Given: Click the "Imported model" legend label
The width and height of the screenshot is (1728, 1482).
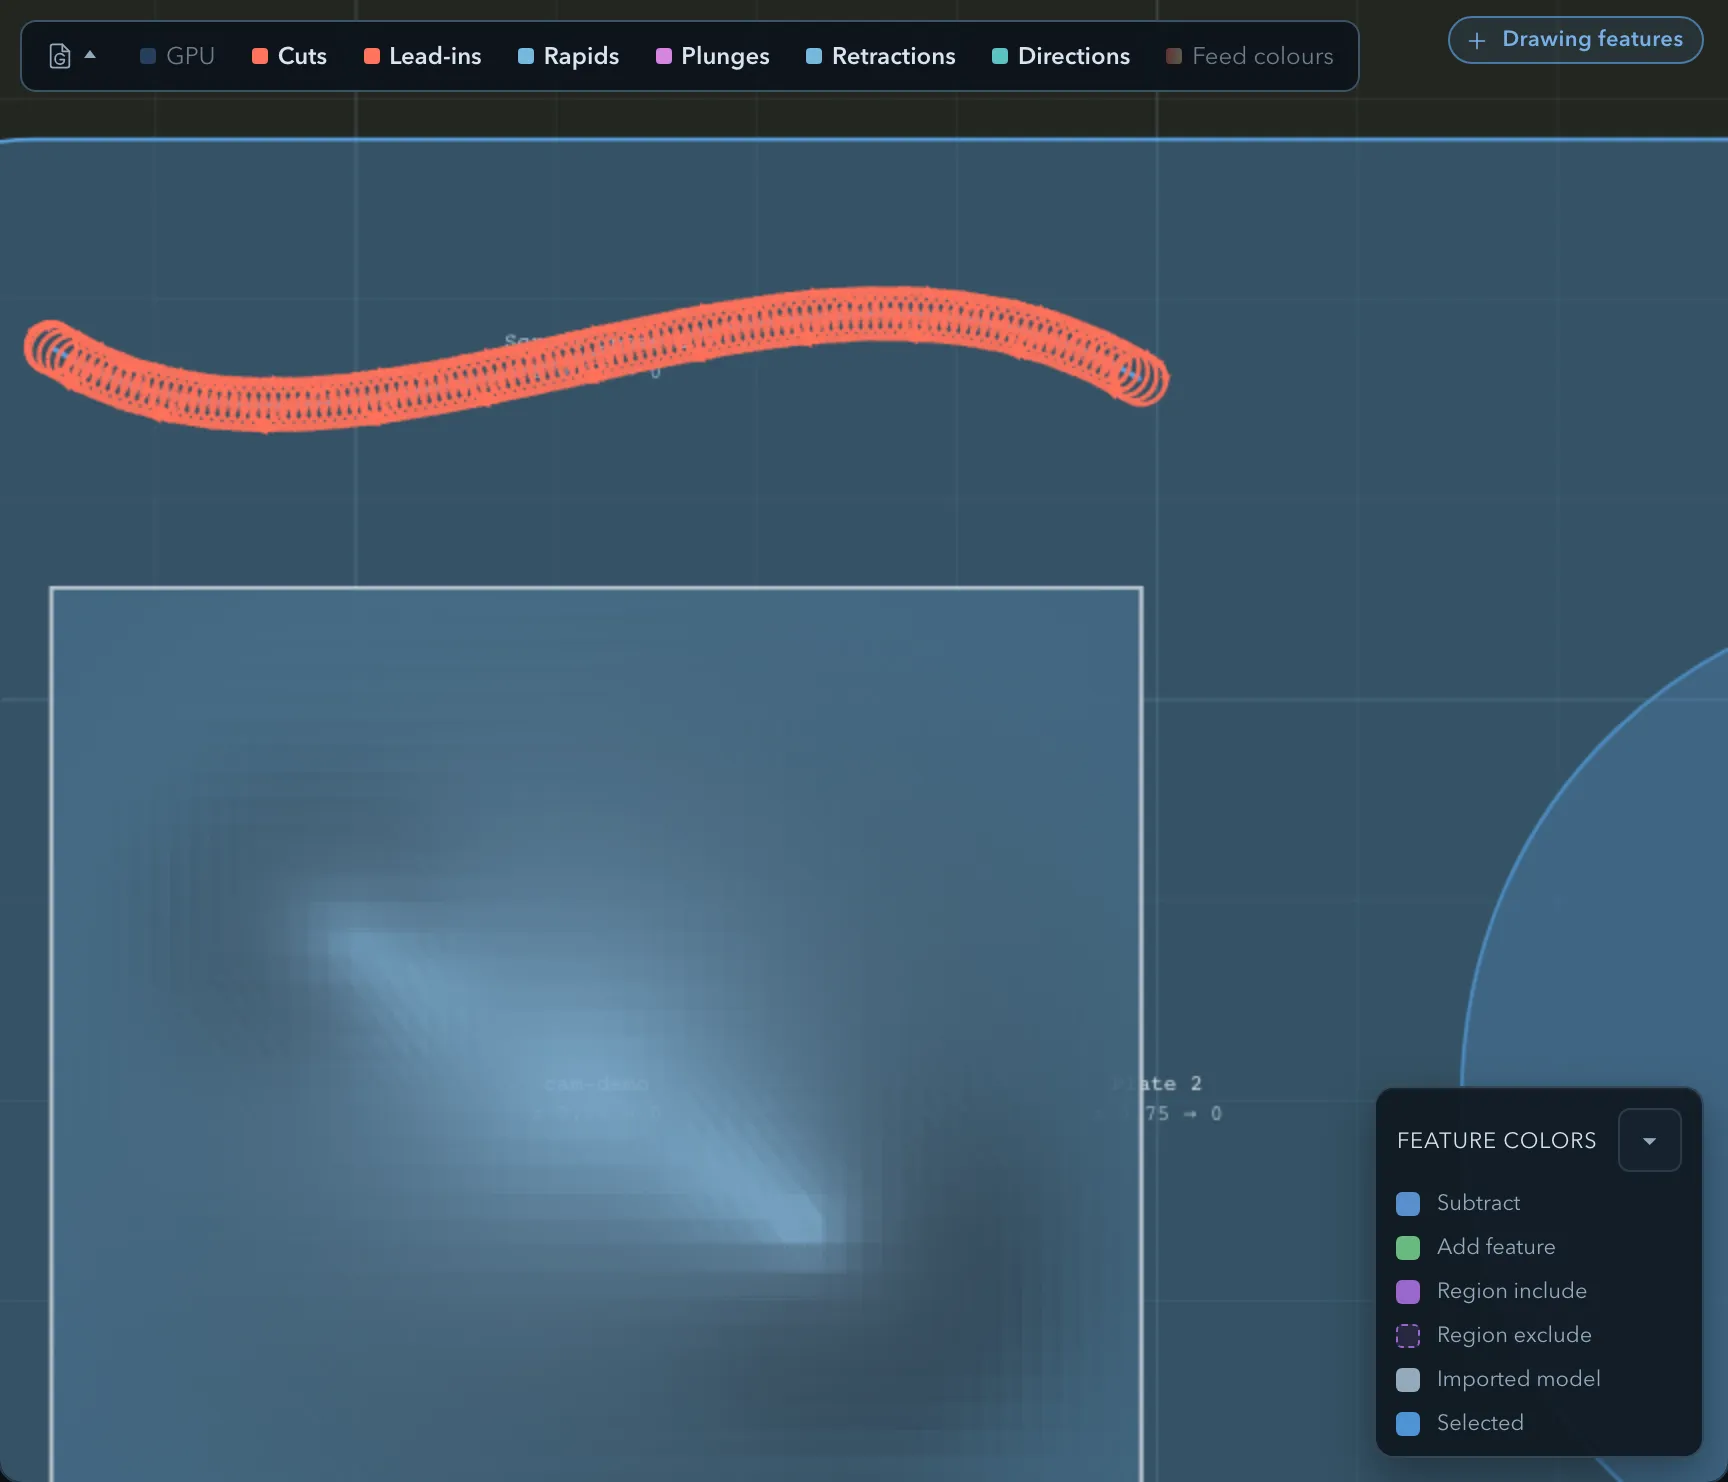Looking at the screenshot, I should (x=1518, y=1379).
